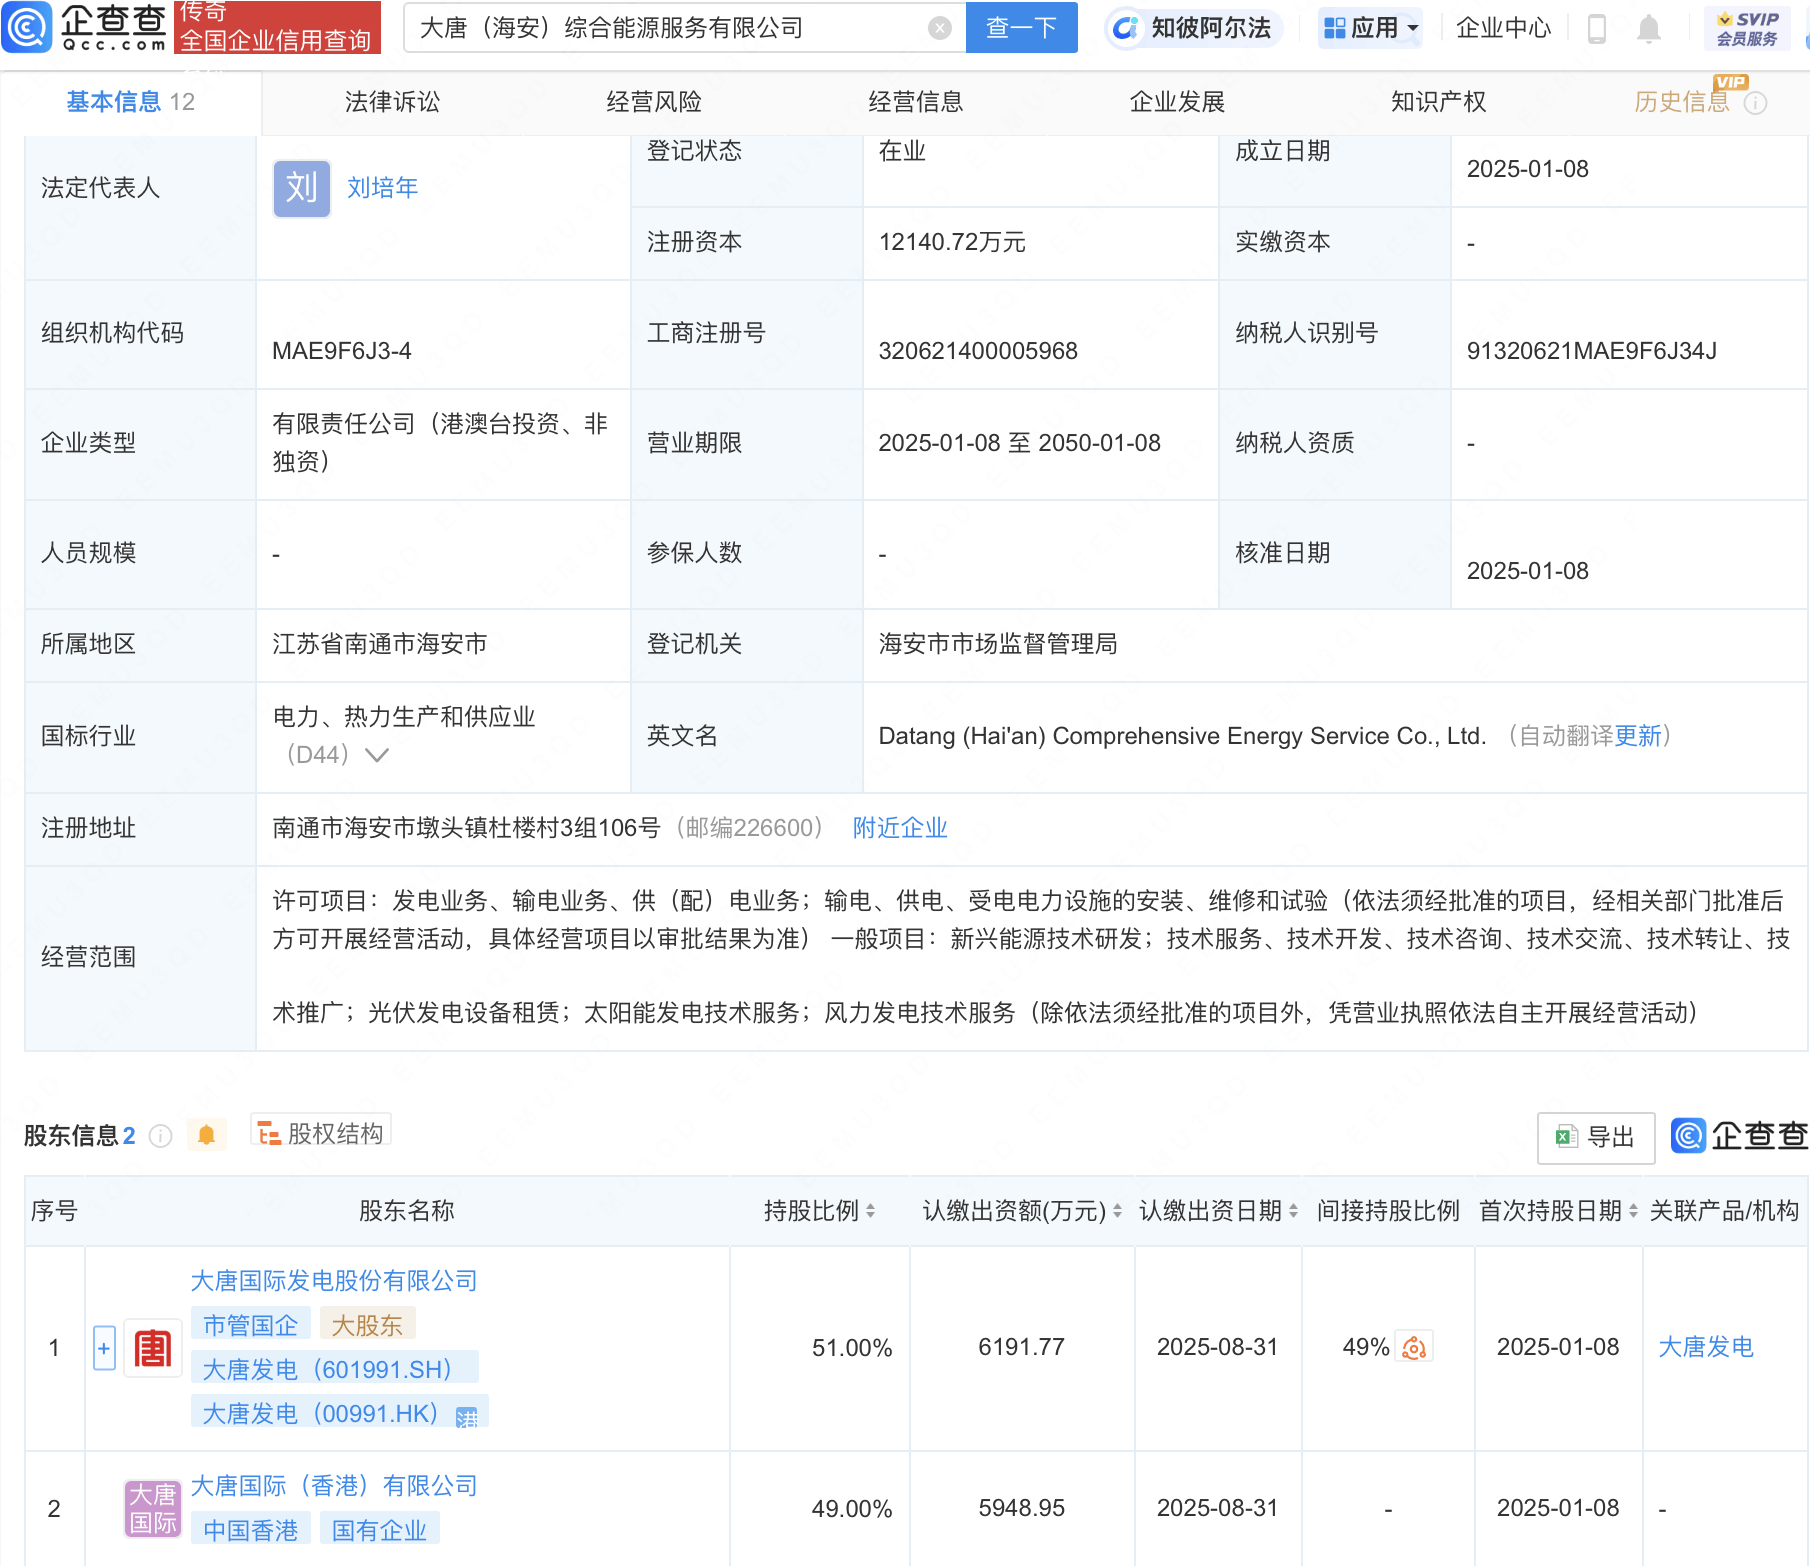Click the Qcc.com logo icon
The width and height of the screenshot is (1810, 1566).
[26, 27]
